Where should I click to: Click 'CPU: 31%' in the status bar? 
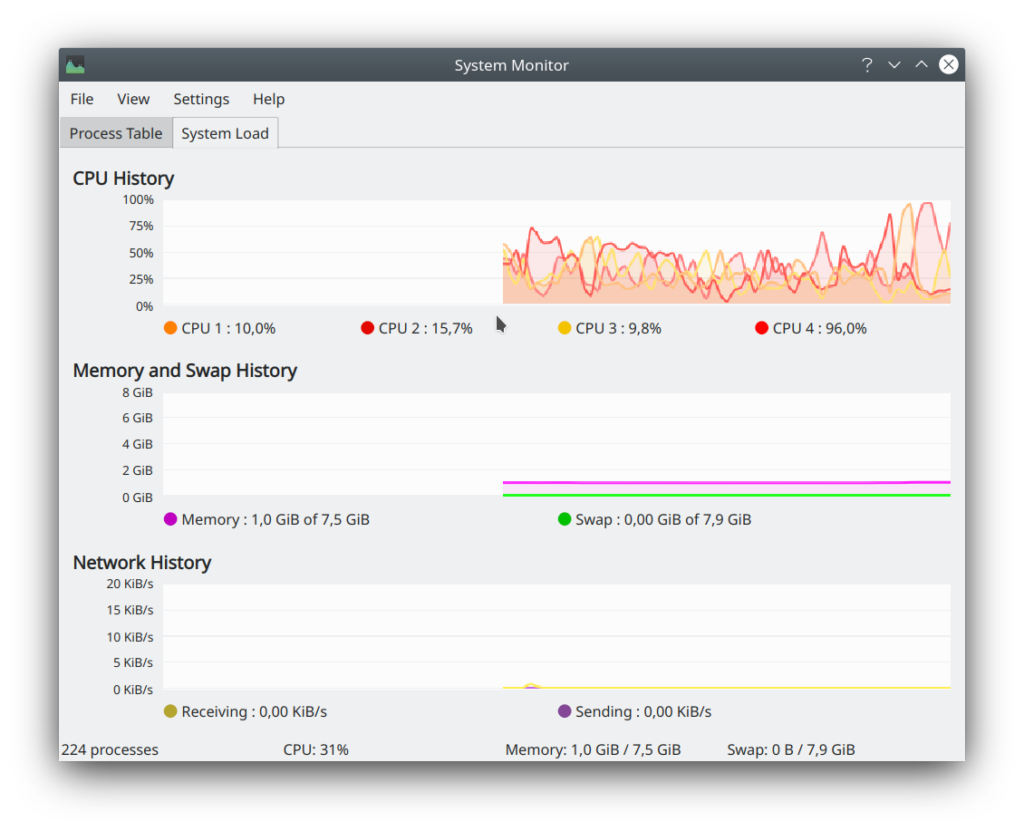pos(315,750)
